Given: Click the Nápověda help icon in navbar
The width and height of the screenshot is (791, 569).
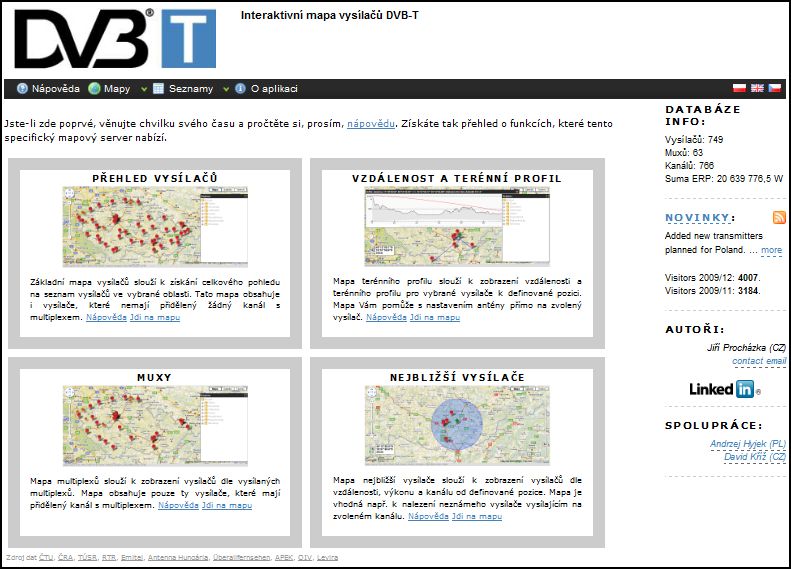Looking at the screenshot, I should [x=22, y=89].
